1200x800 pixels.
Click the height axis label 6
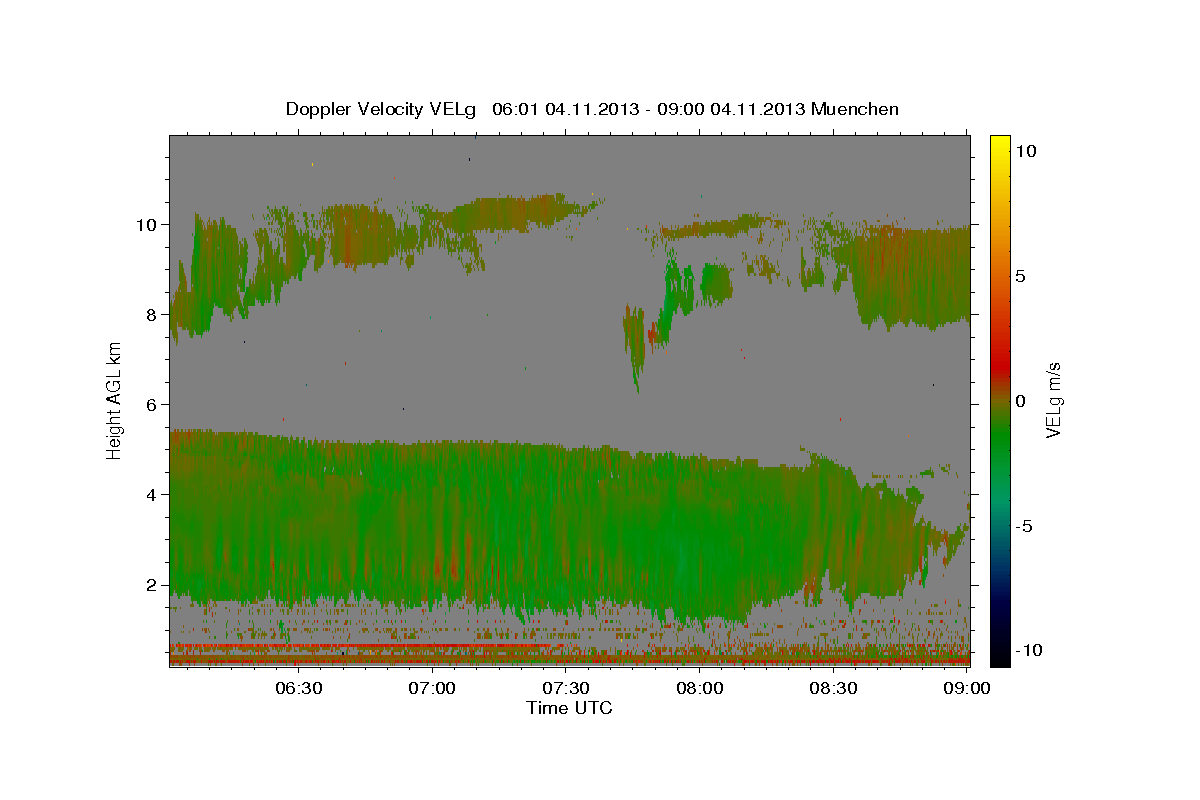(153, 404)
